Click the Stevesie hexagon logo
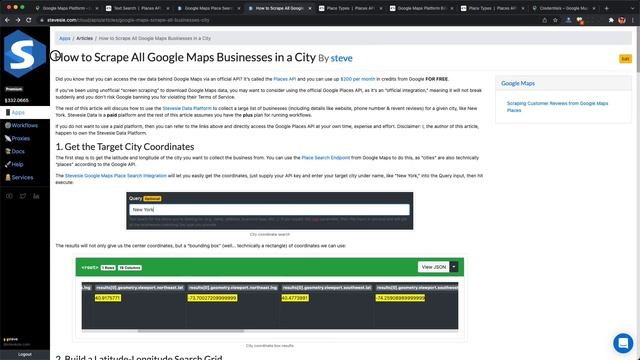The height and width of the screenshot is (360, 640). coord(24,53)
